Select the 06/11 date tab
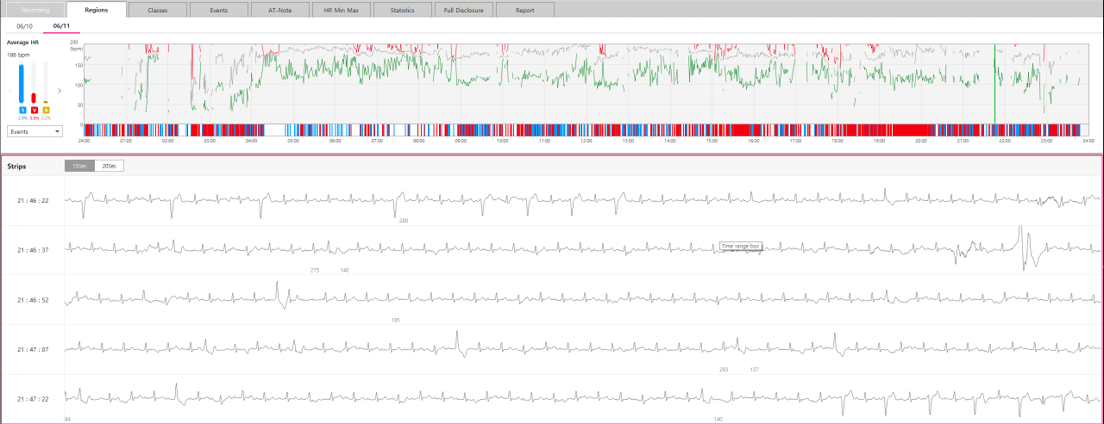 pyautogui.click(x=61, y=26)
